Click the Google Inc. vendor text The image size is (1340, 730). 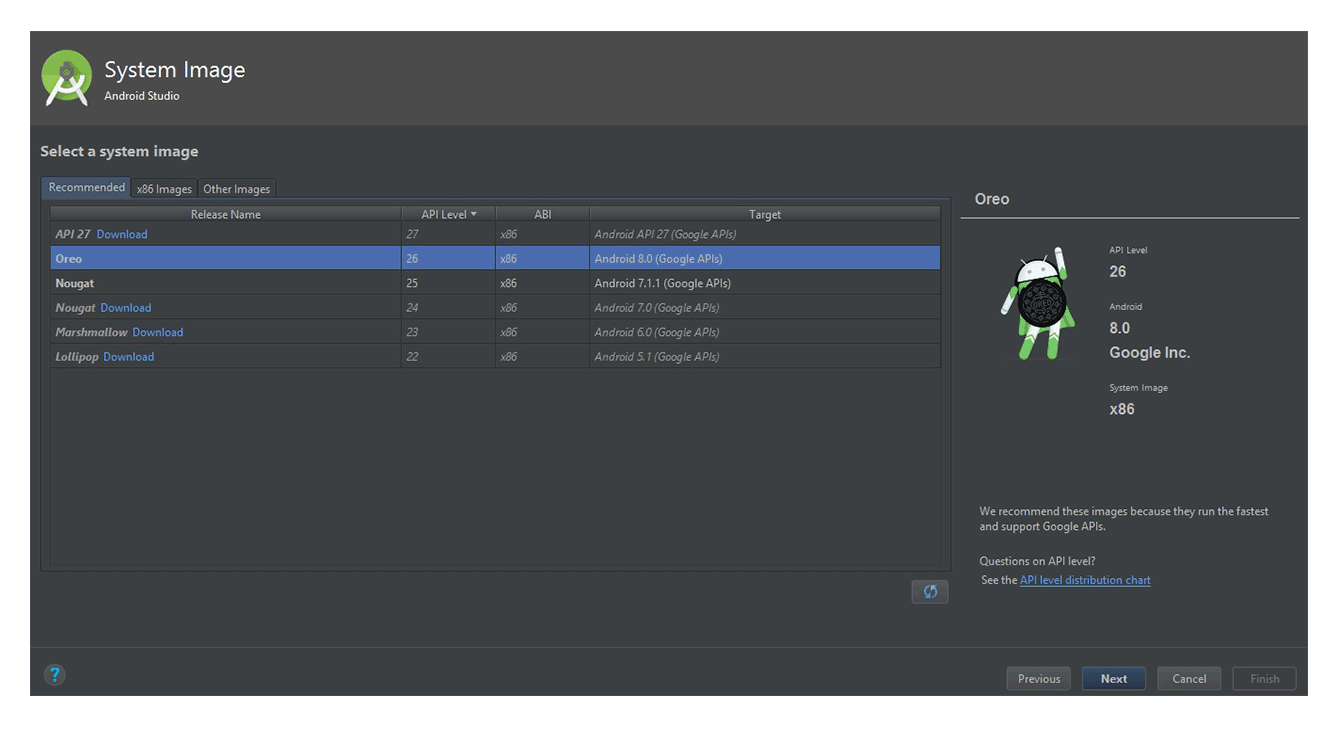[x=1150, y=353]
